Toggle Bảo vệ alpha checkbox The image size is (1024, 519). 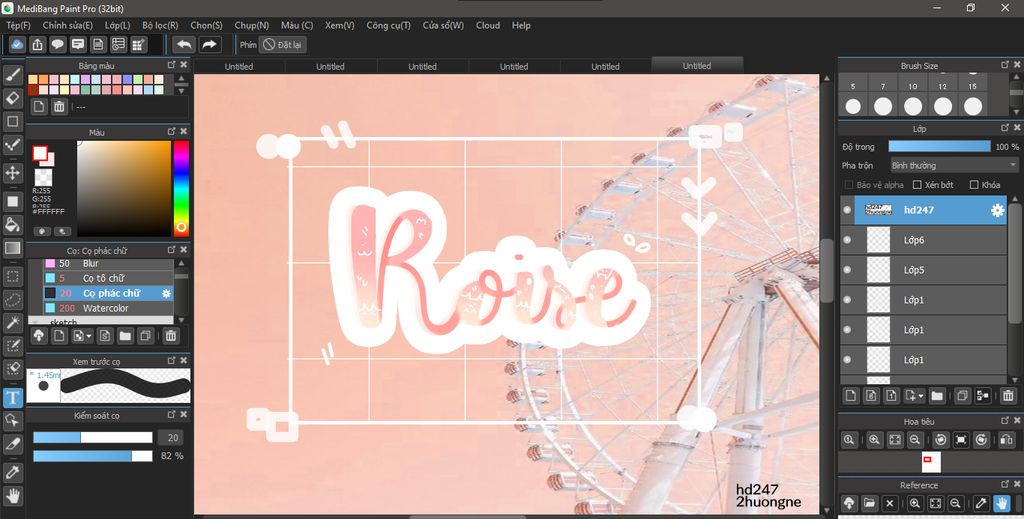849,185
